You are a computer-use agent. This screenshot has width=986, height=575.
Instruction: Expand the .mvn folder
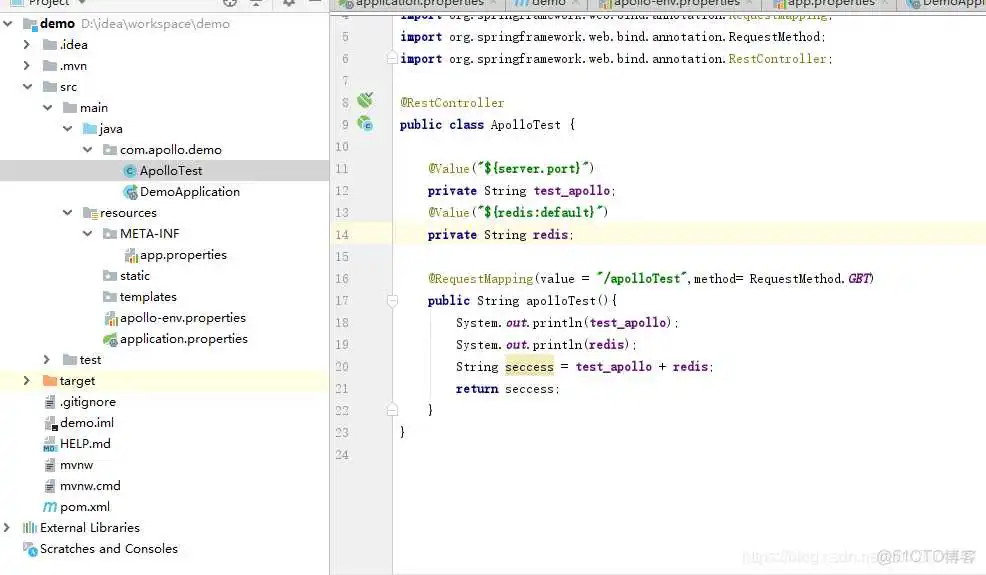pos(26,65)
